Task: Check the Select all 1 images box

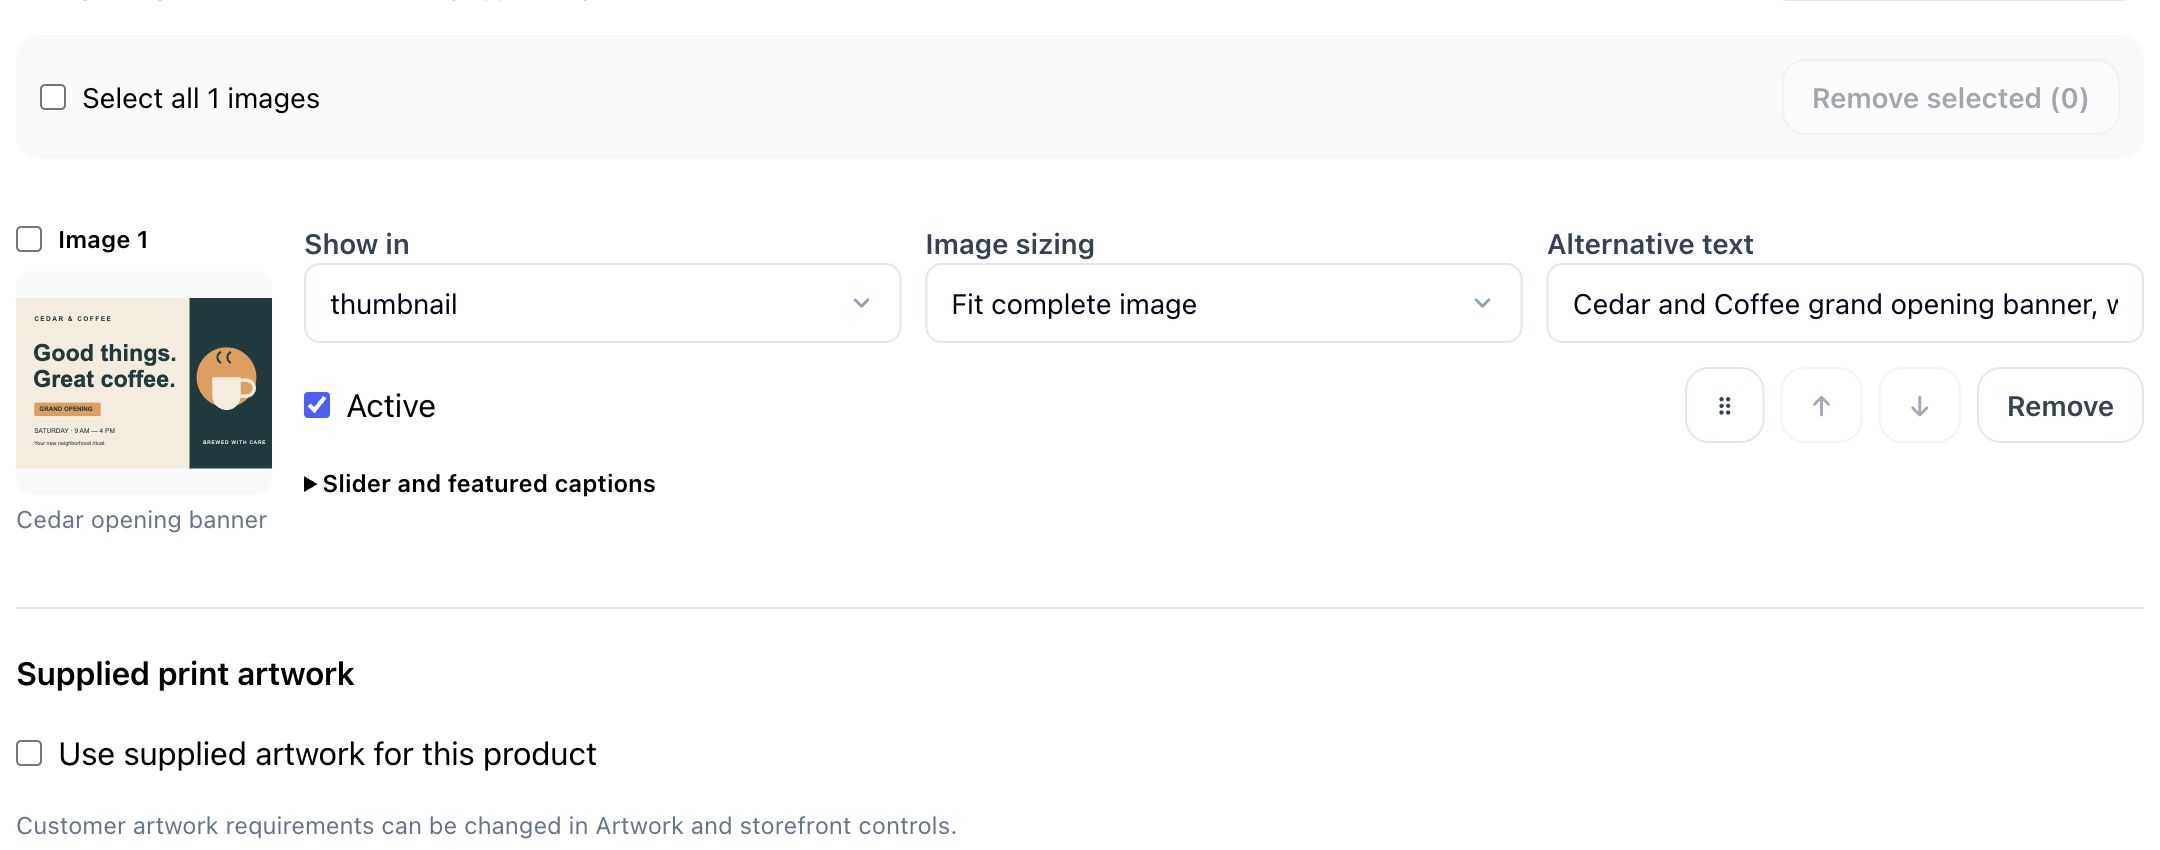Action: (53, 97)
